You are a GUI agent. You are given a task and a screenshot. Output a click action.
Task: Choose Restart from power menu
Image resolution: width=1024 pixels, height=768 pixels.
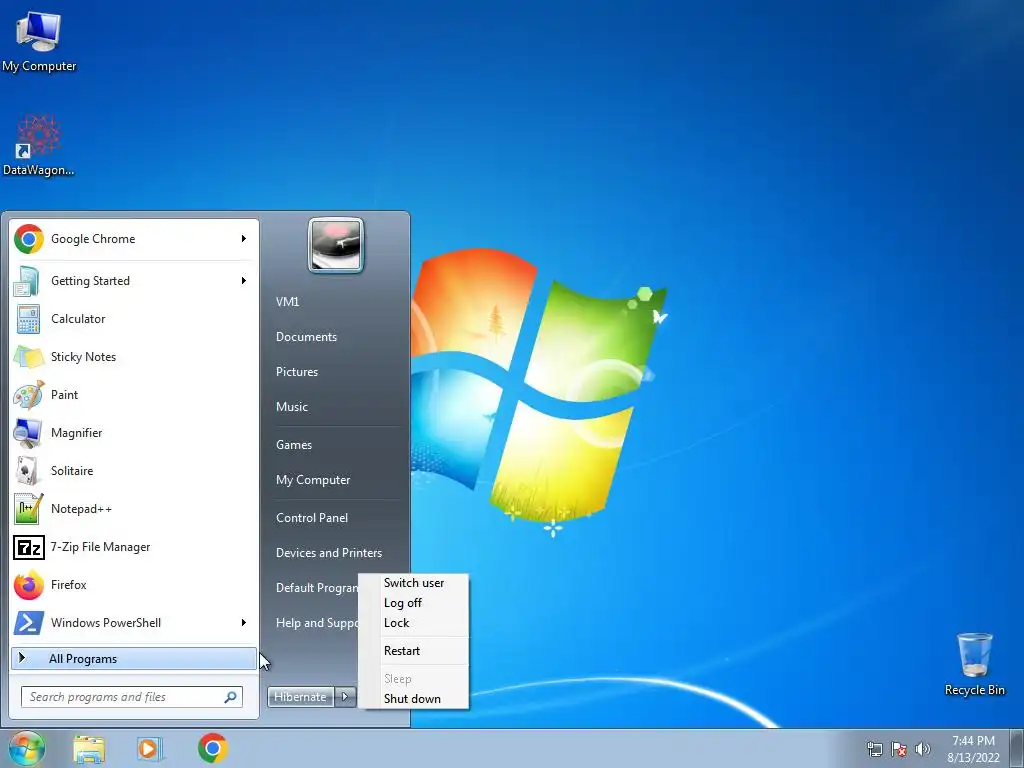[x=413, y=650]
